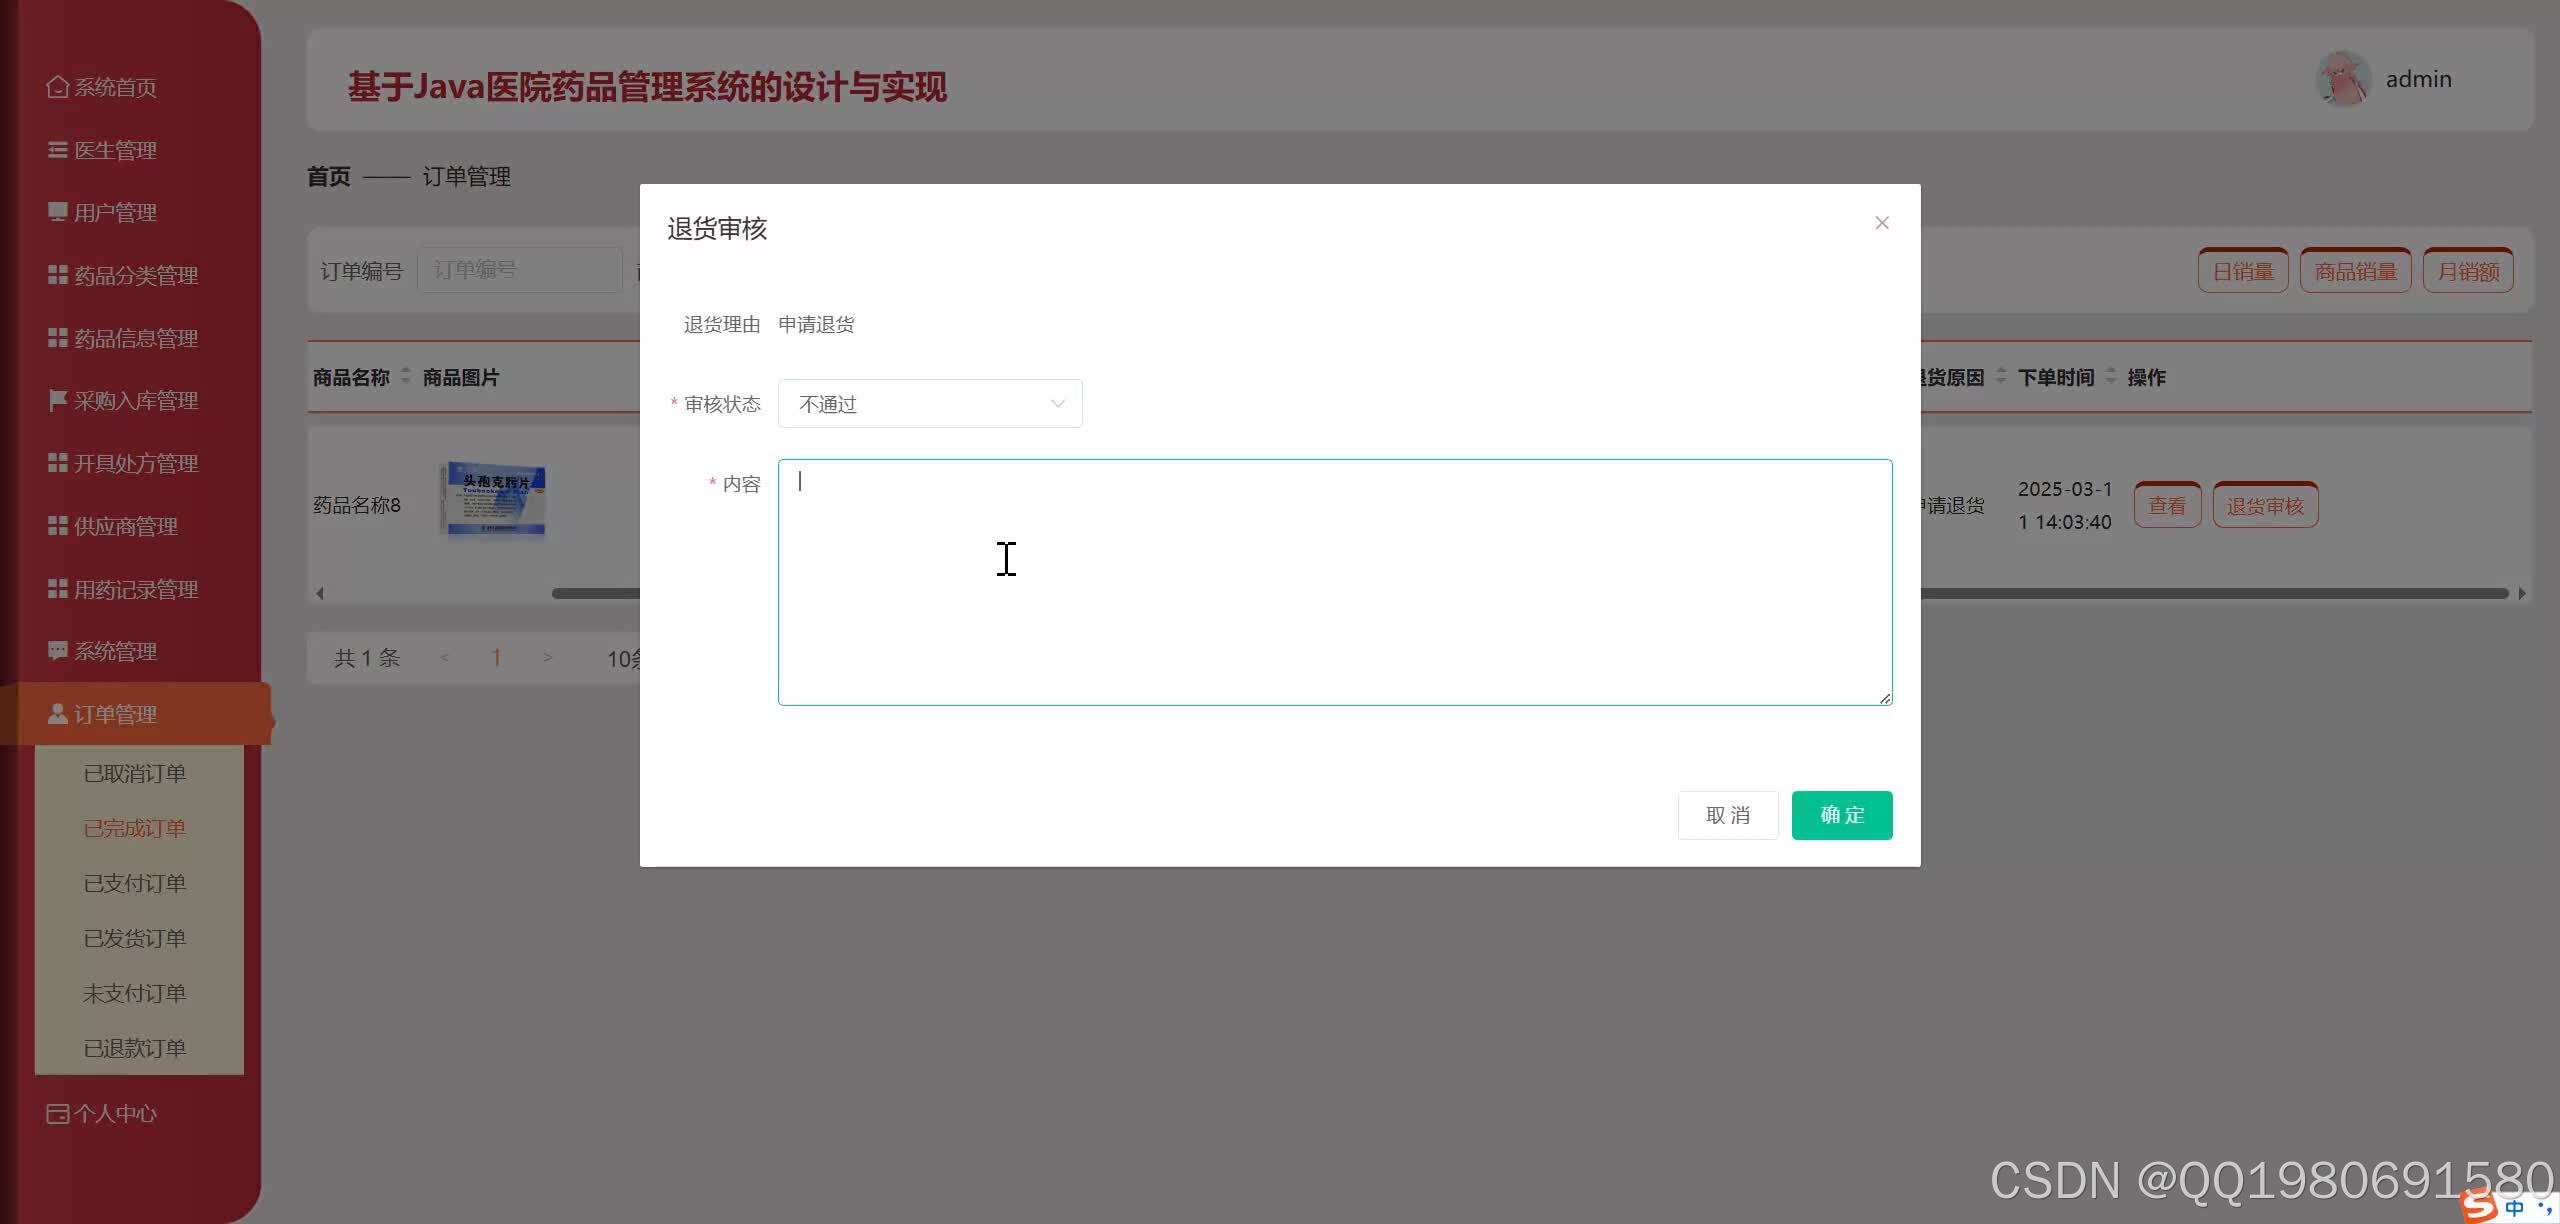Confirm the return review with 确定
The height and width of the screenshot is (1224, 2560).
click(x=1841, y=815)
